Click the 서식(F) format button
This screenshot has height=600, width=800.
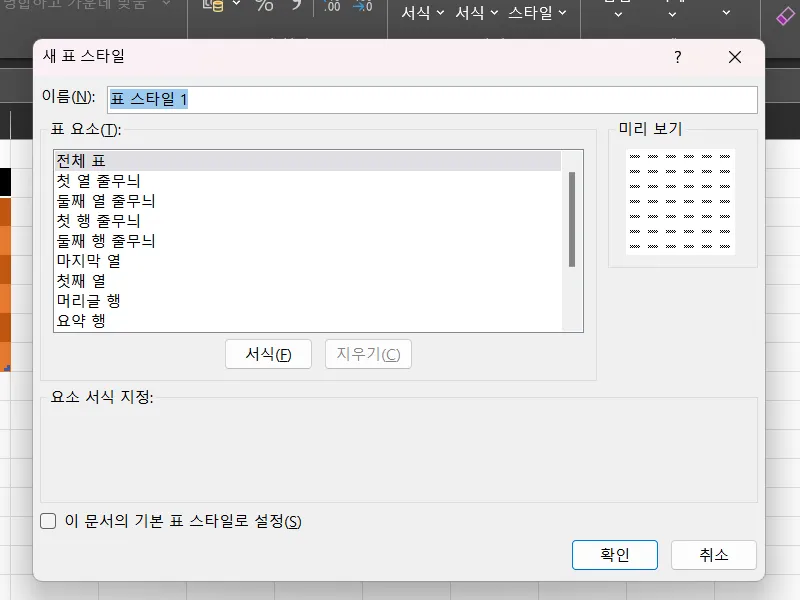click(268, 354)
